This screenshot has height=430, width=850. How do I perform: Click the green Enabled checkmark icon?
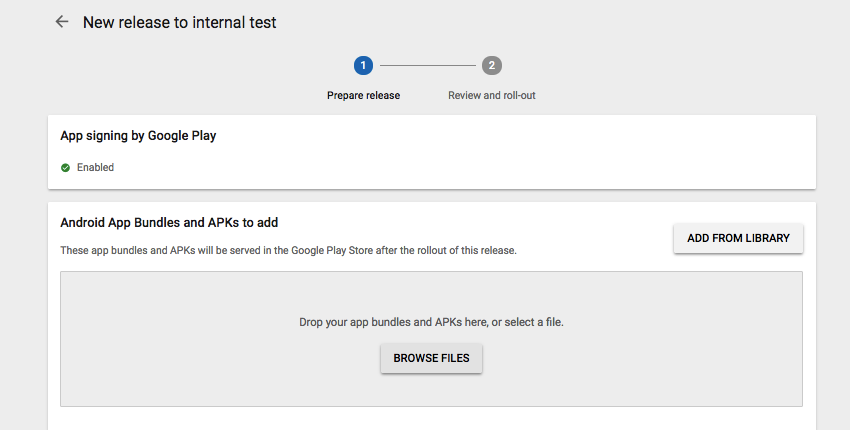click(65, 168)
